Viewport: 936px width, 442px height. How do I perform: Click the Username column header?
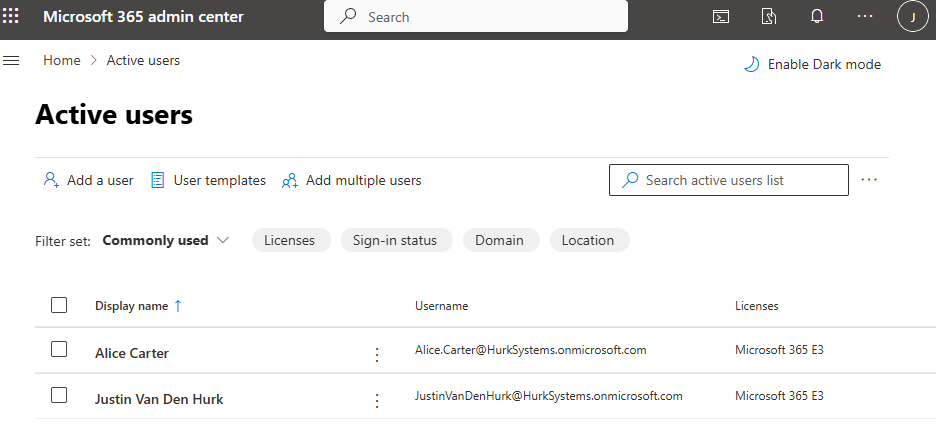point(441,306)
